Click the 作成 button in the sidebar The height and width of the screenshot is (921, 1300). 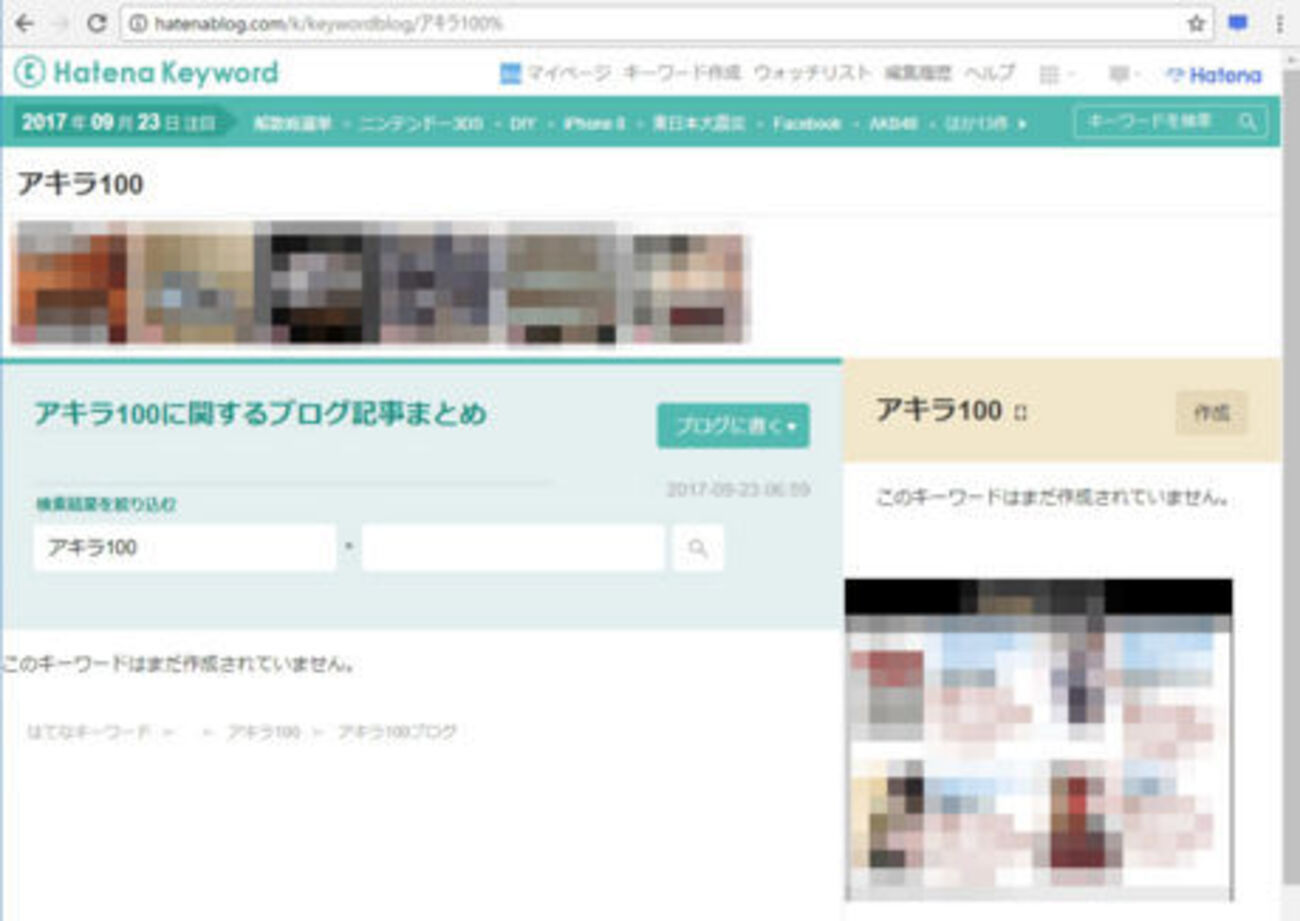coord(1211,412)
